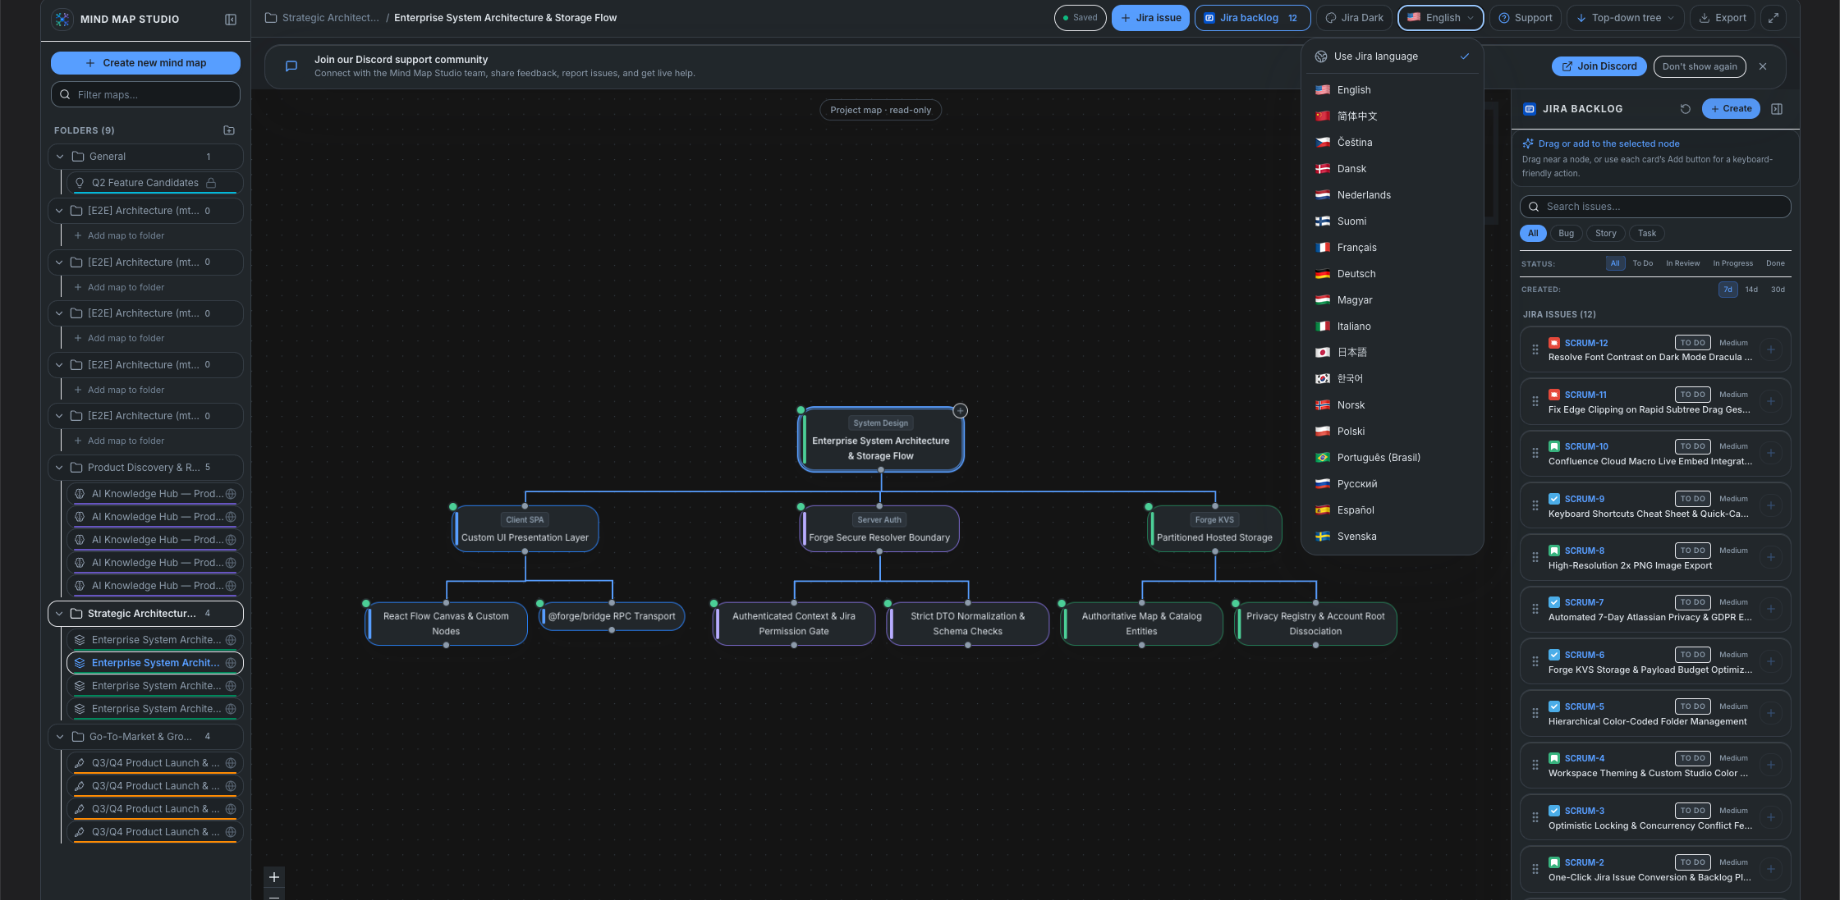
Task: Click Create new mind map
Action: point(146,63)
